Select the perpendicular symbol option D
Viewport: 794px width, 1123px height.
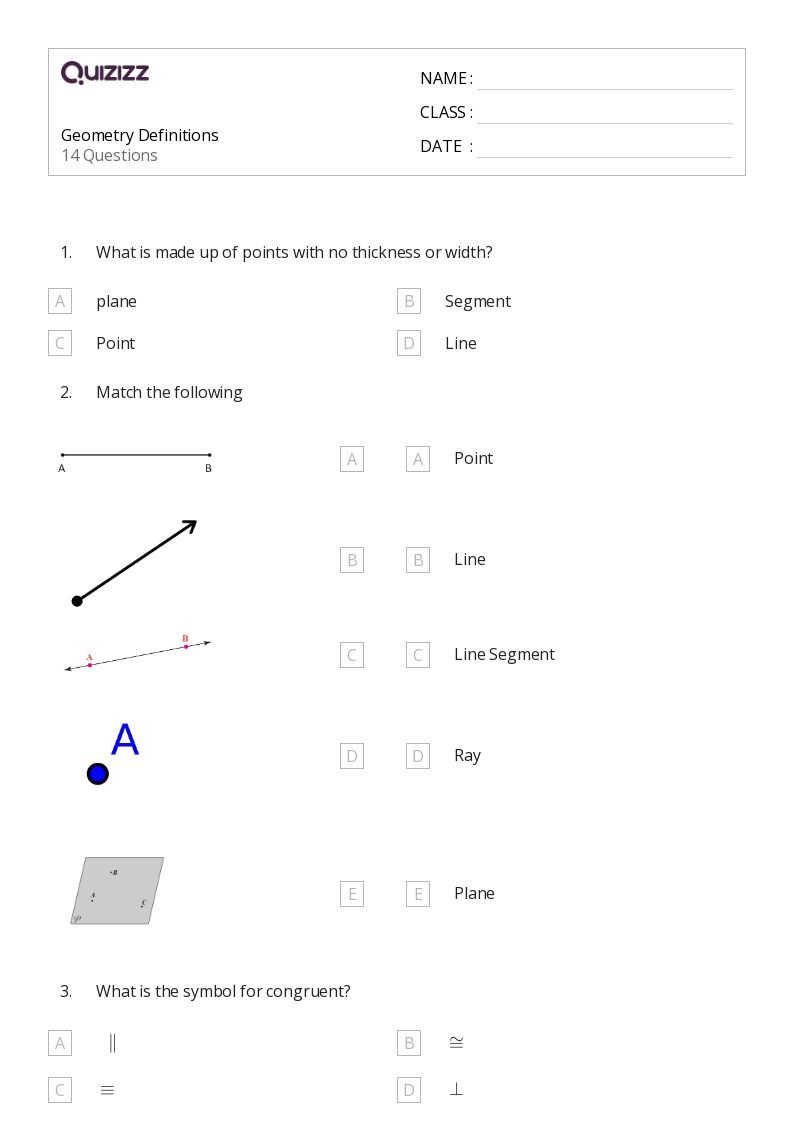pos(409,1090)
